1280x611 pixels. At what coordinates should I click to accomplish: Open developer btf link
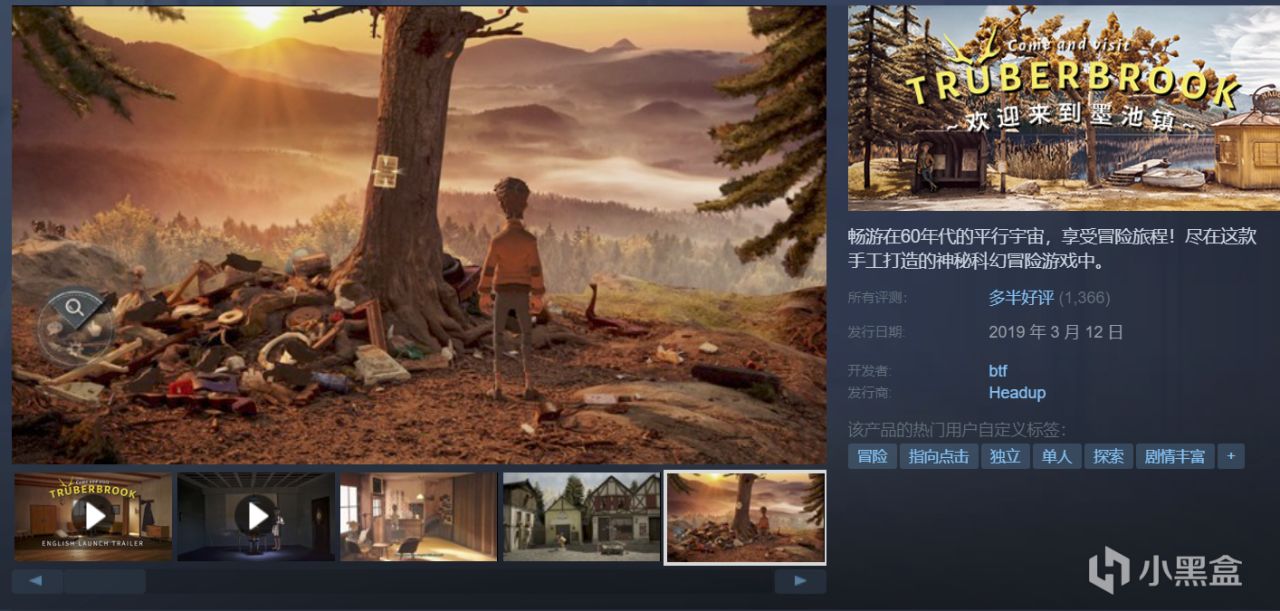(998, 371)
